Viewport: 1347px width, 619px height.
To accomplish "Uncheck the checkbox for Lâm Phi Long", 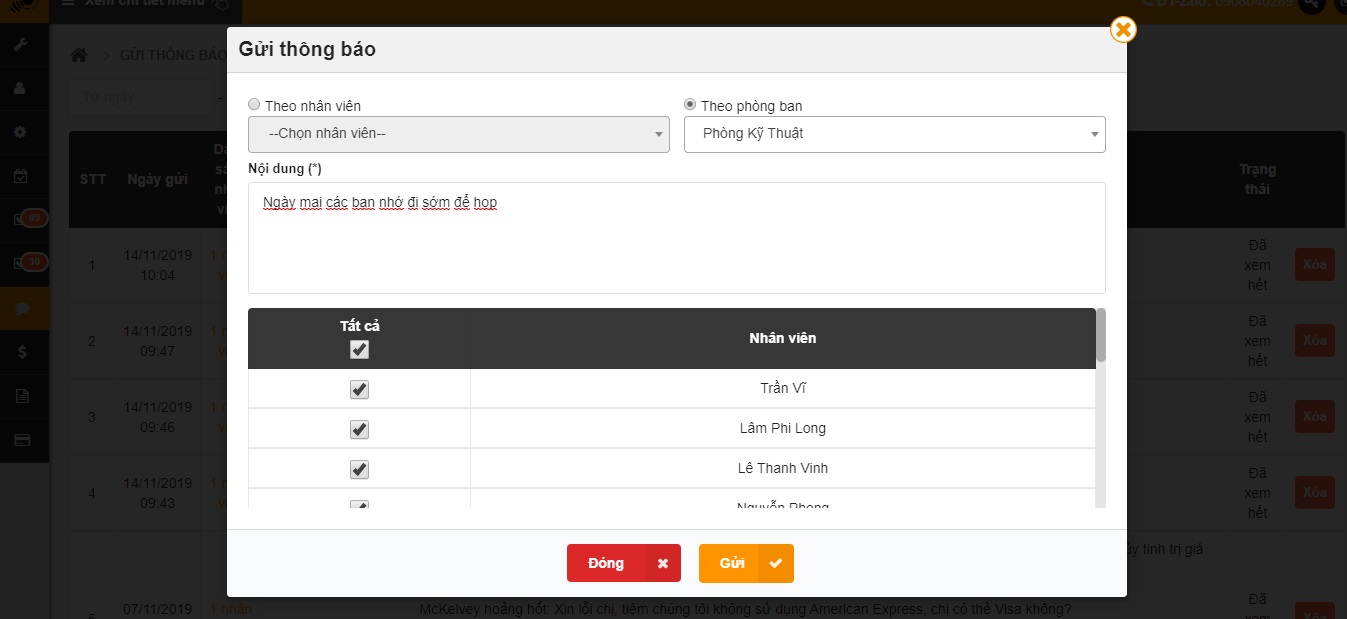I will point(359,429).
